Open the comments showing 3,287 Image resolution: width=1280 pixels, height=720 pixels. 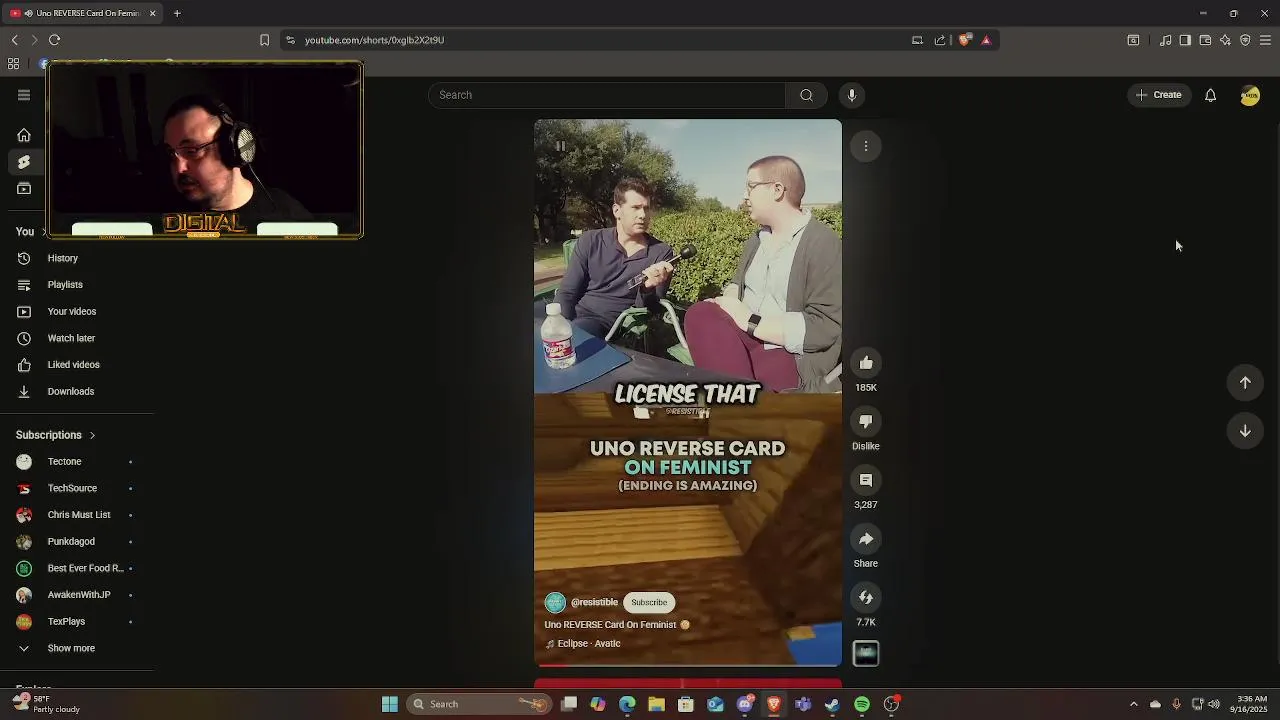pyautogui.click(x=866, y=480)
